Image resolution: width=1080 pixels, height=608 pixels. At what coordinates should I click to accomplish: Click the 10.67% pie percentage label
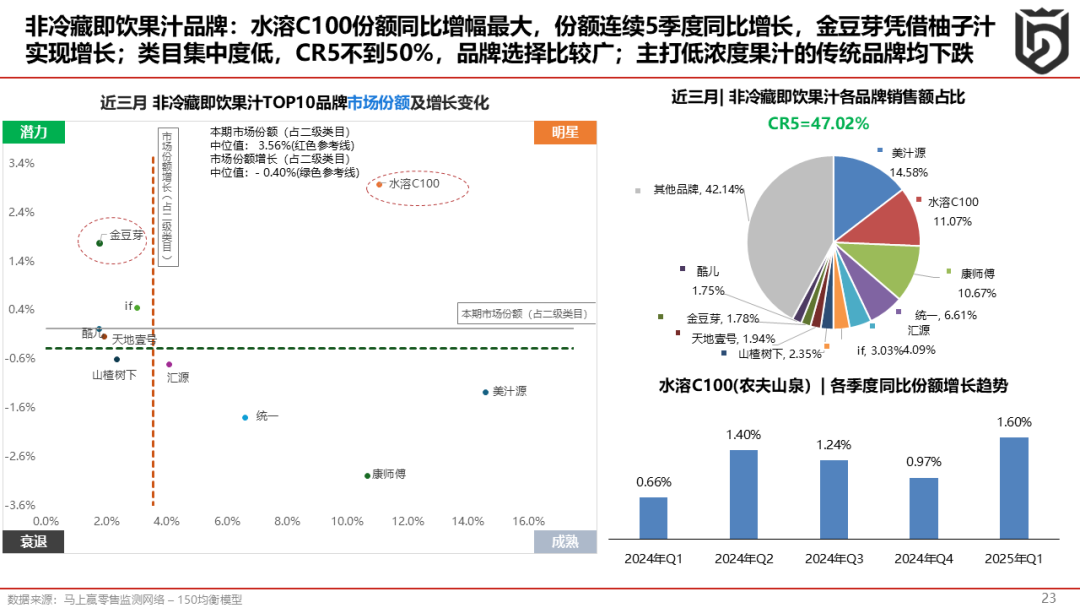pos(977,293)
